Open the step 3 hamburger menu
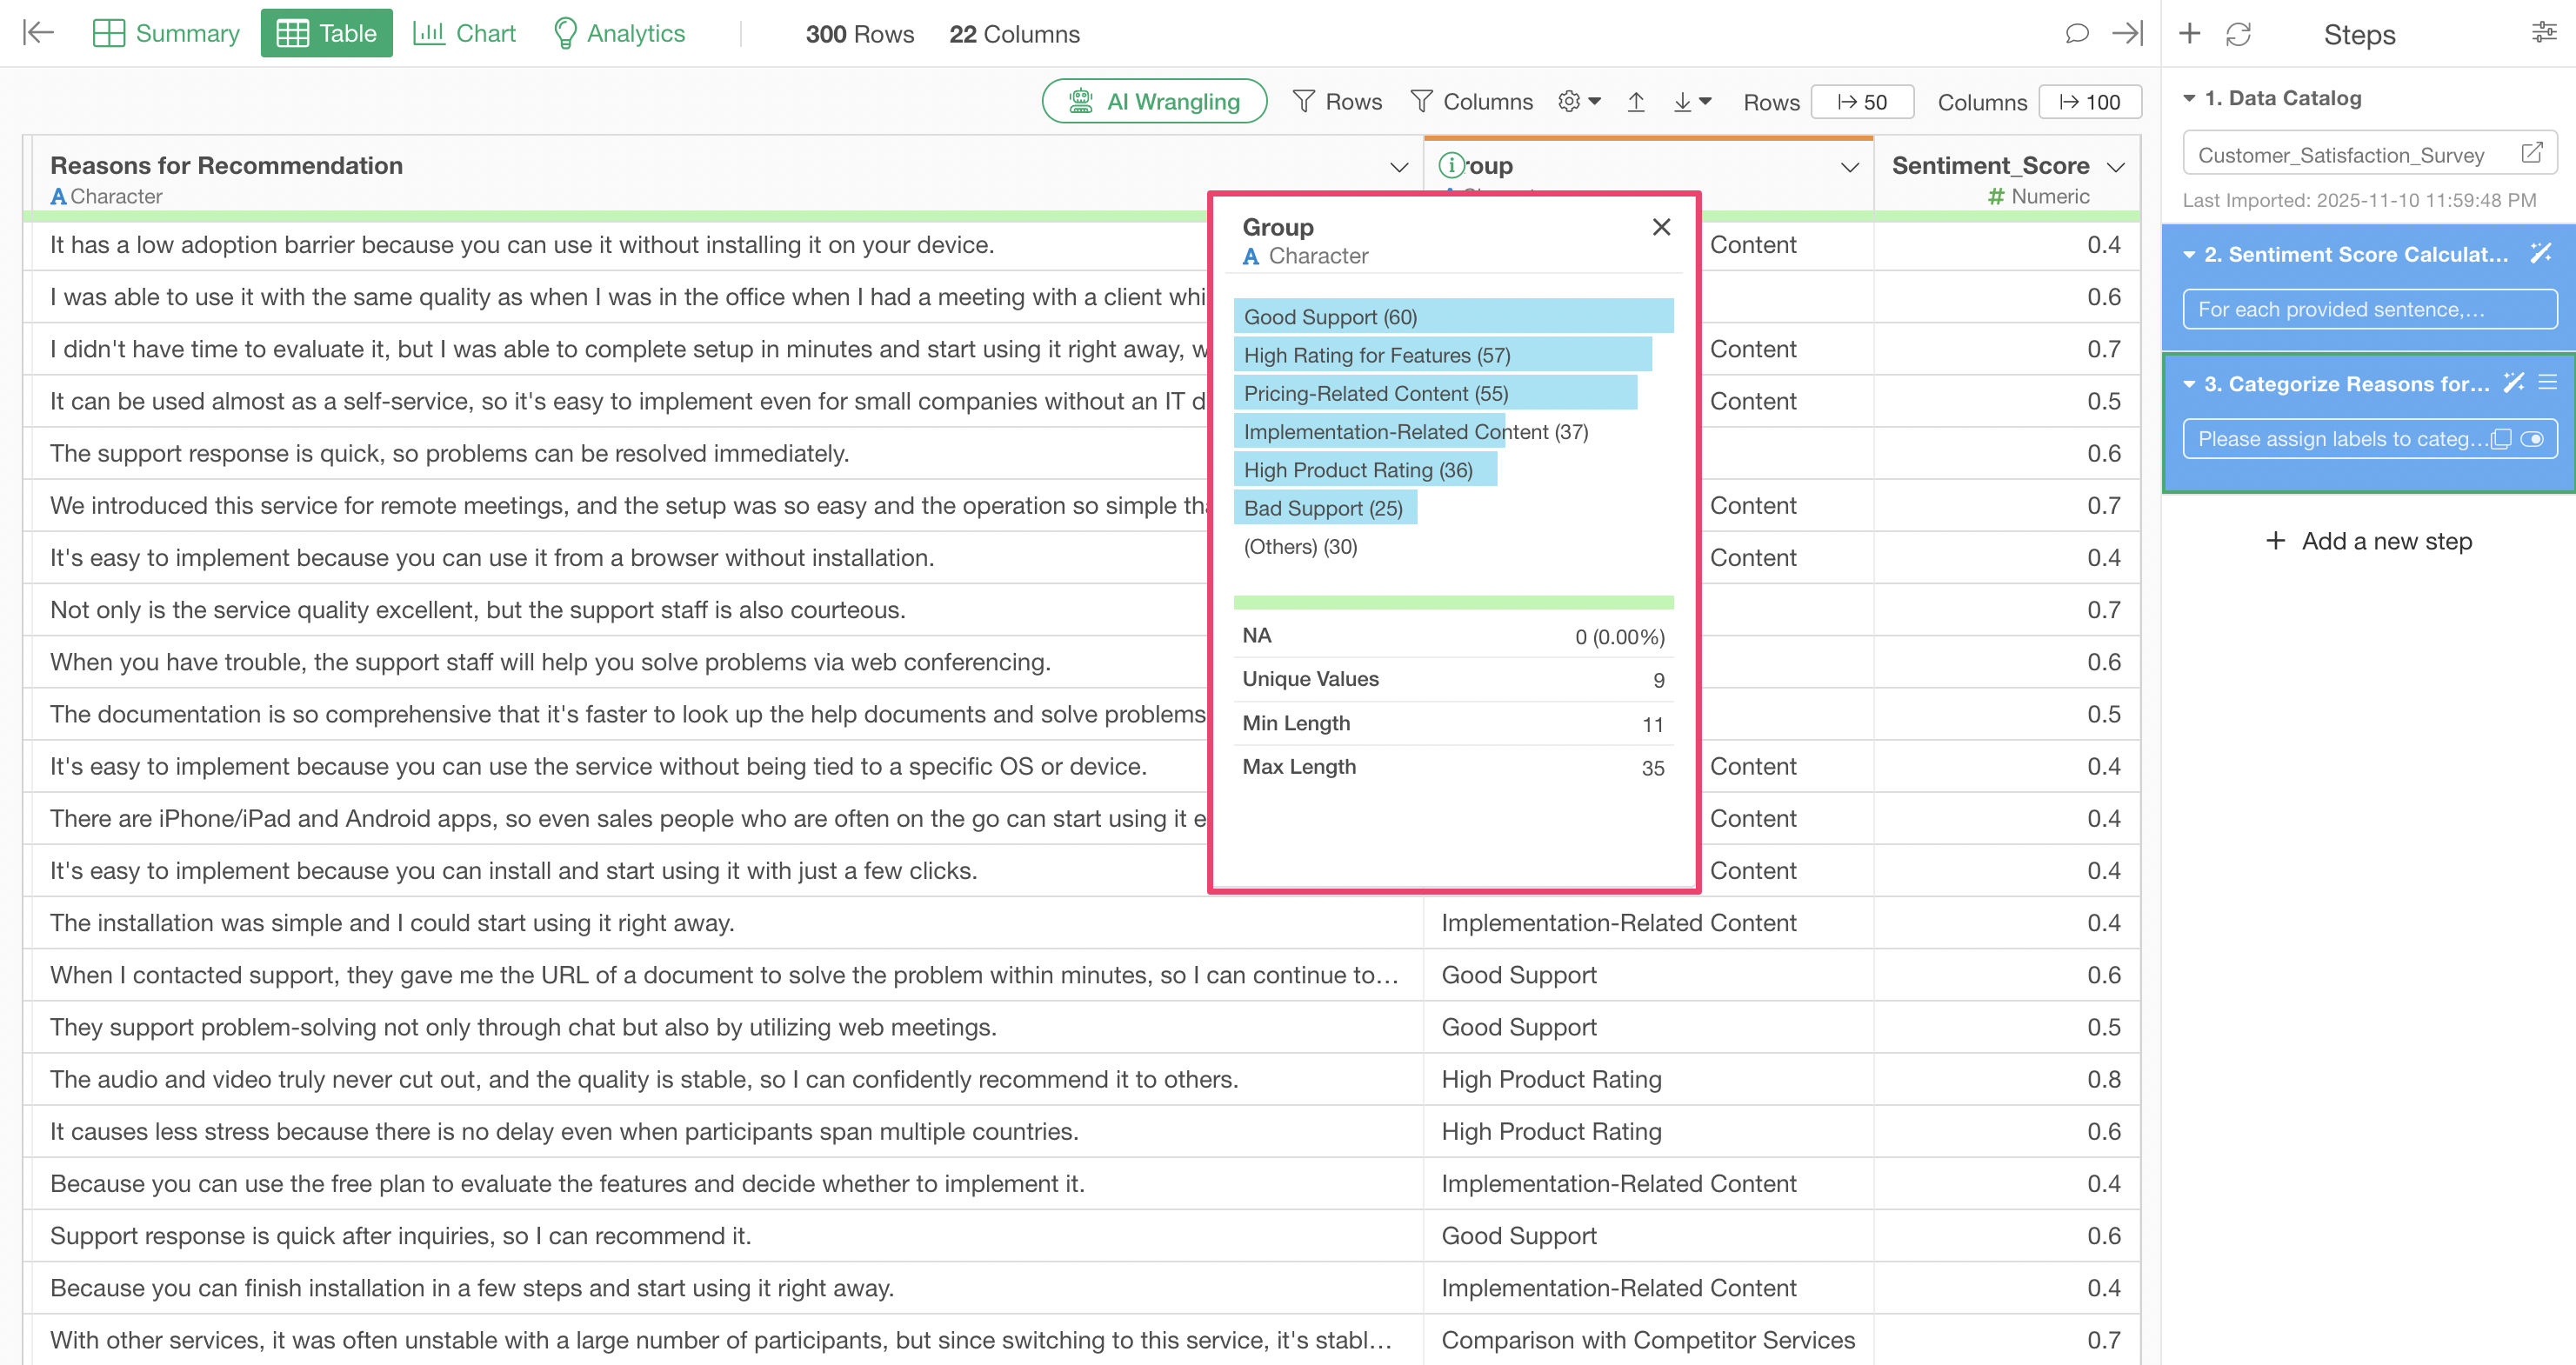Image resolution: width=2576 pixels, height=1365 pixels. coord(2548,383)
